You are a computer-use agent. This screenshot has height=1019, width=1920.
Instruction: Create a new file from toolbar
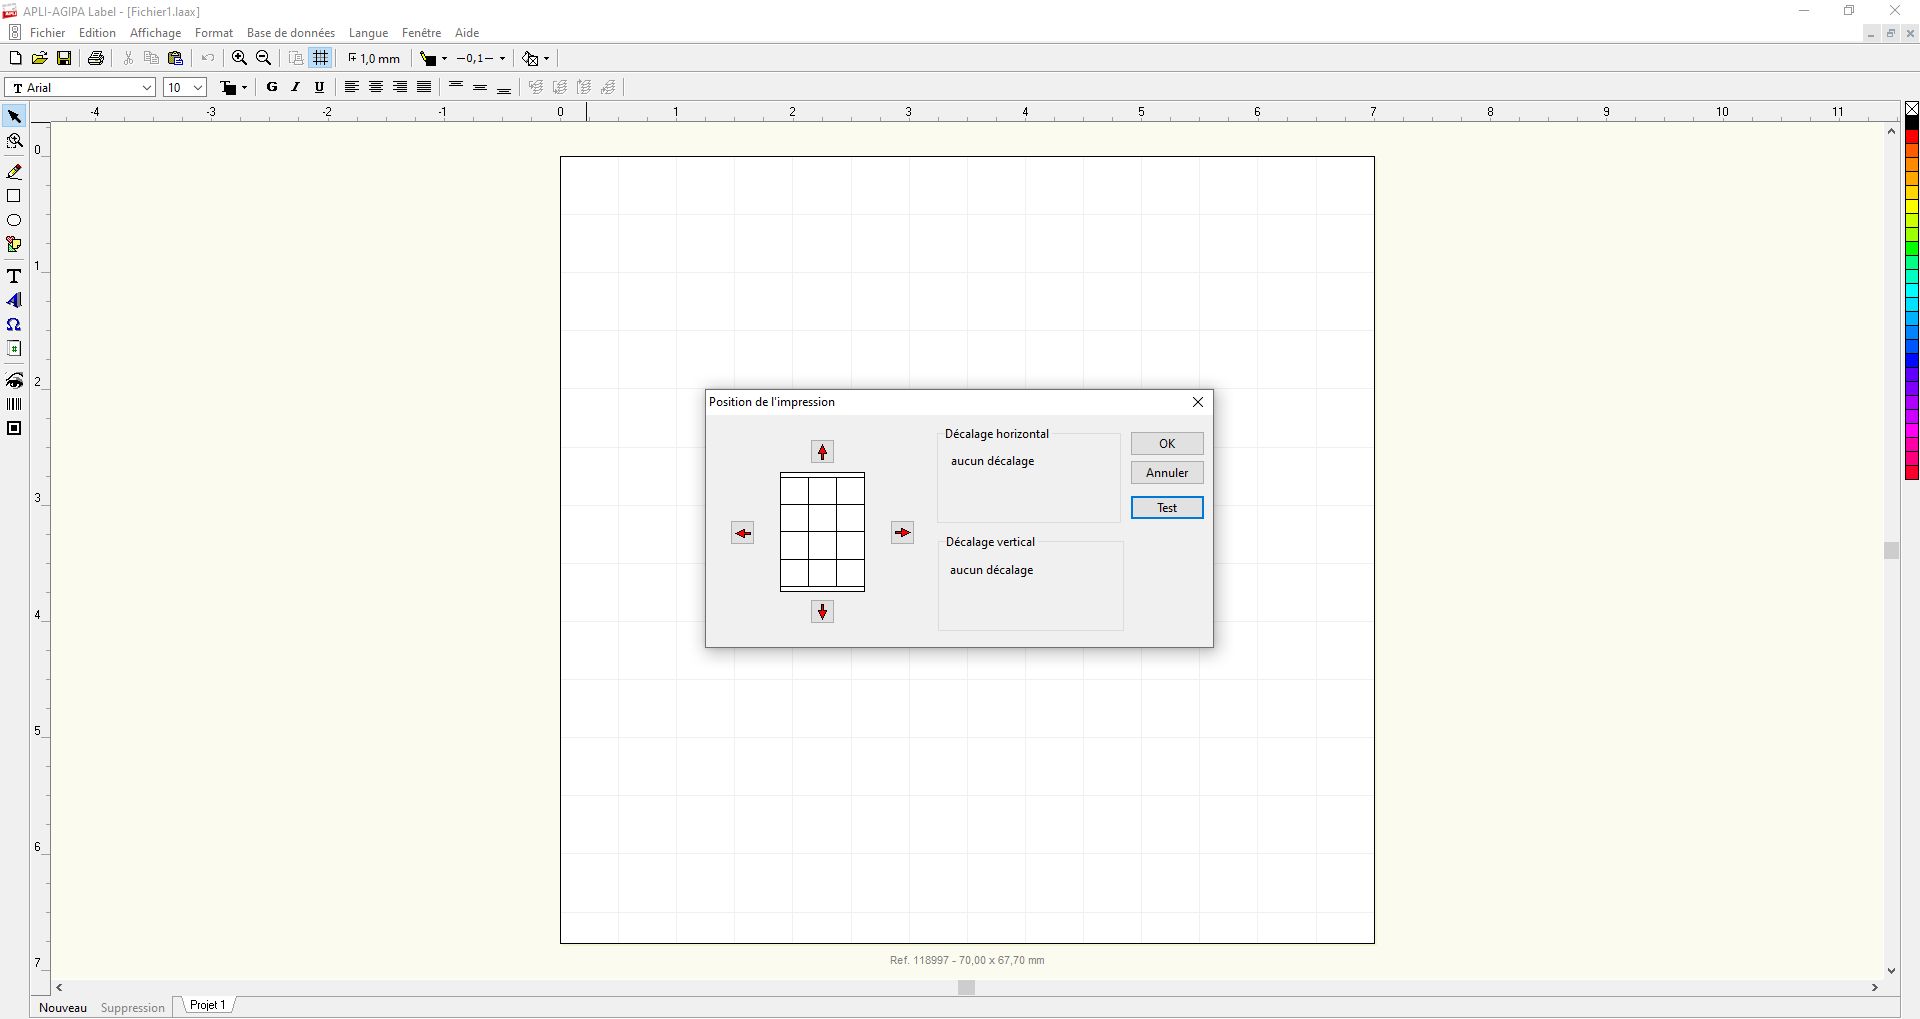click(15, 58)
